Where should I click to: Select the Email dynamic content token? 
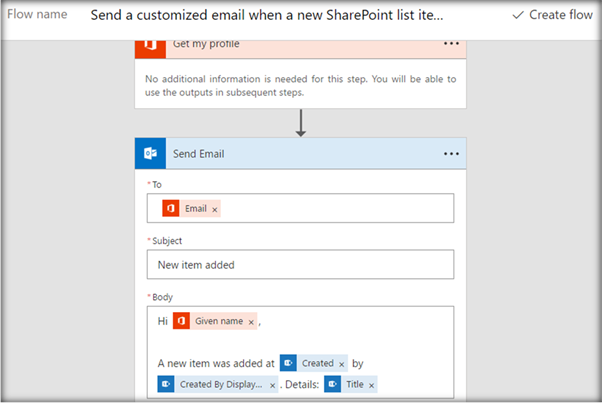(195, 209)
